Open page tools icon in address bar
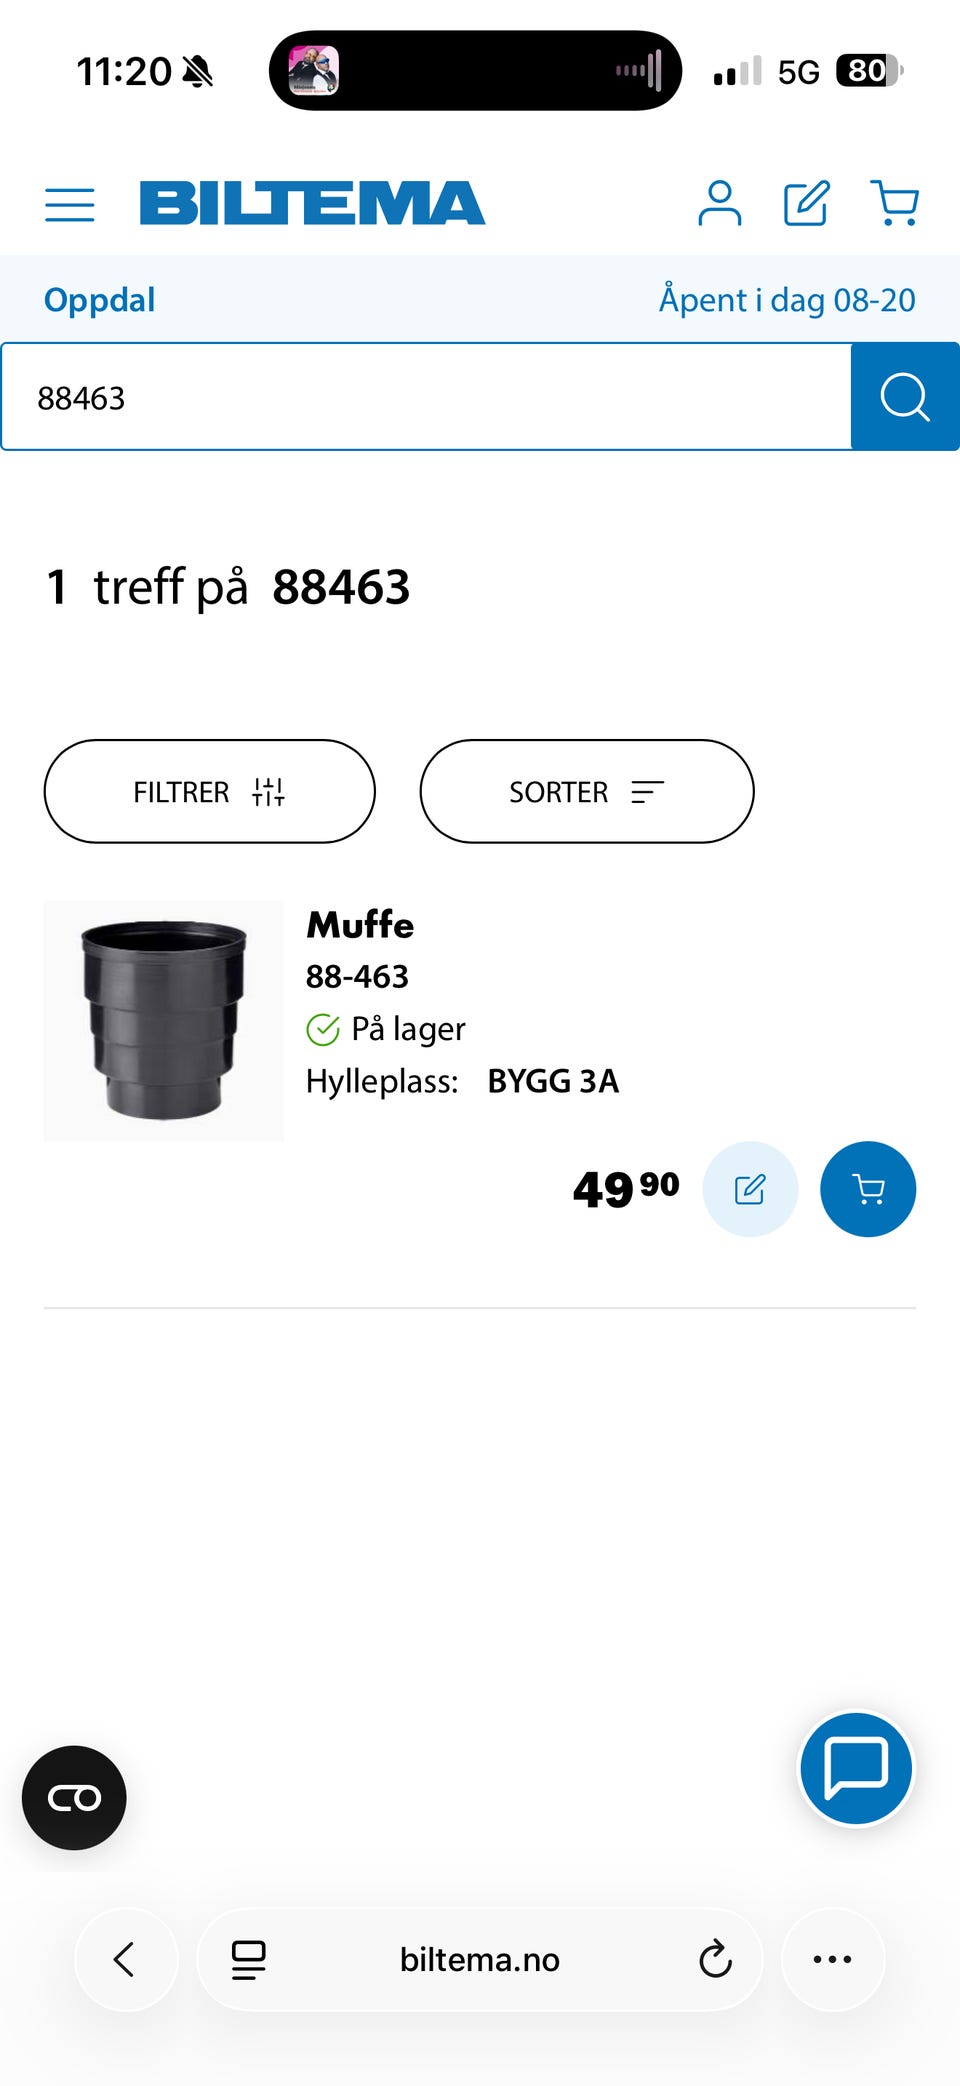Screen dimensions: 960x2086 (249, 1959)
